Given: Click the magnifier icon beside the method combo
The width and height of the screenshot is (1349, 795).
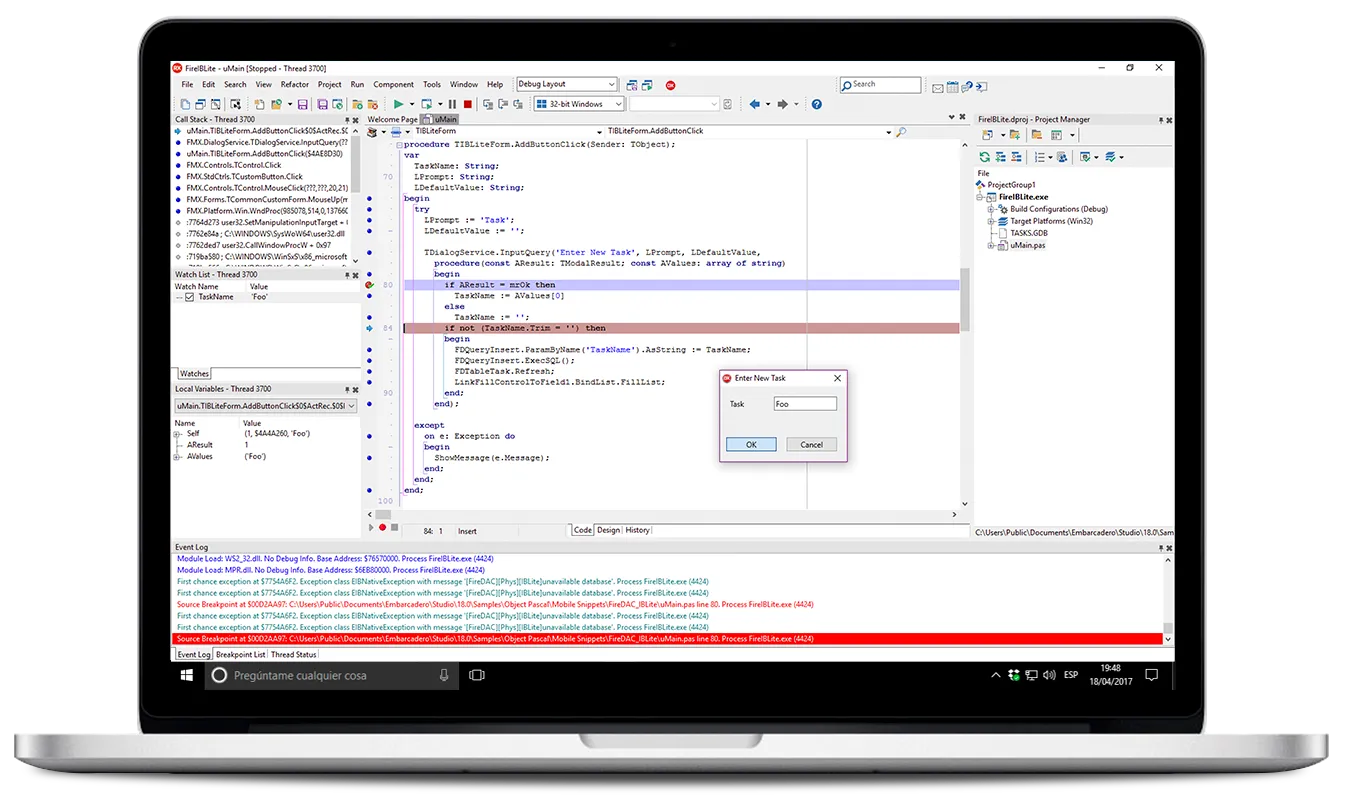Looking at the screenshot, I should coord(901,132).
